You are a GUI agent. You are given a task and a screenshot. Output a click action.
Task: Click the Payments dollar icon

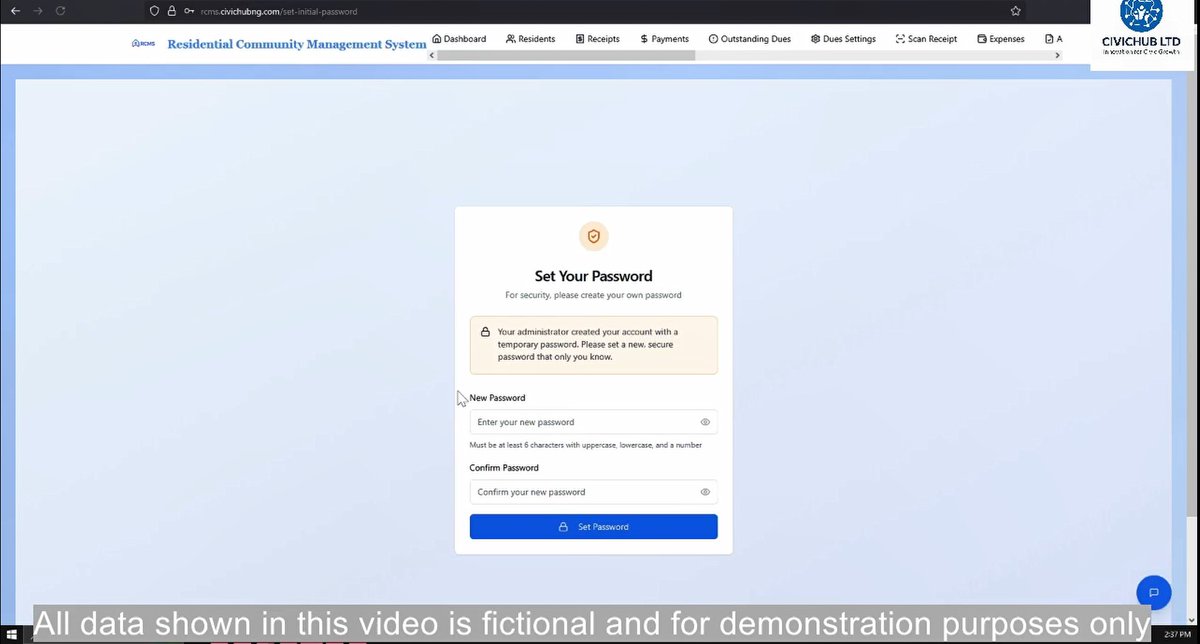tap(643, 38)
